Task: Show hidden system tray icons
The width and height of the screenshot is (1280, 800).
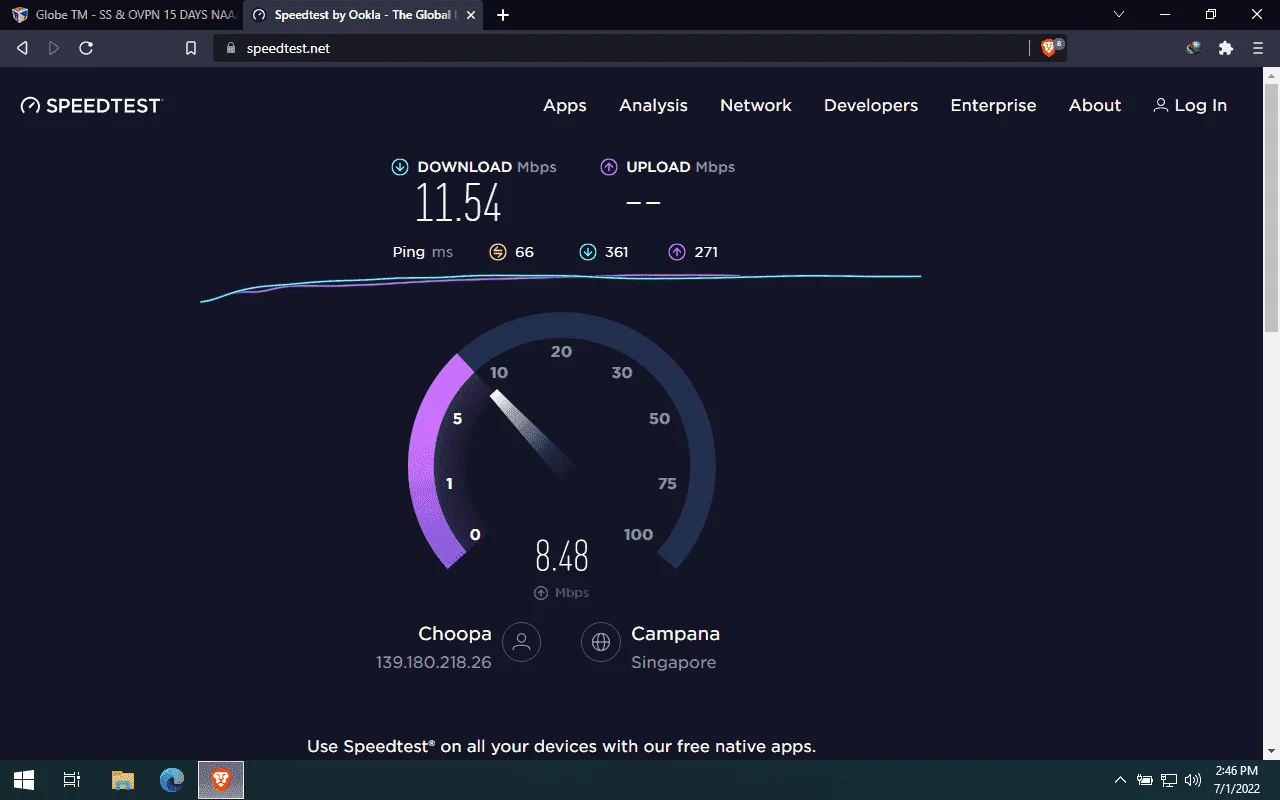Action: pos(1120,780)
